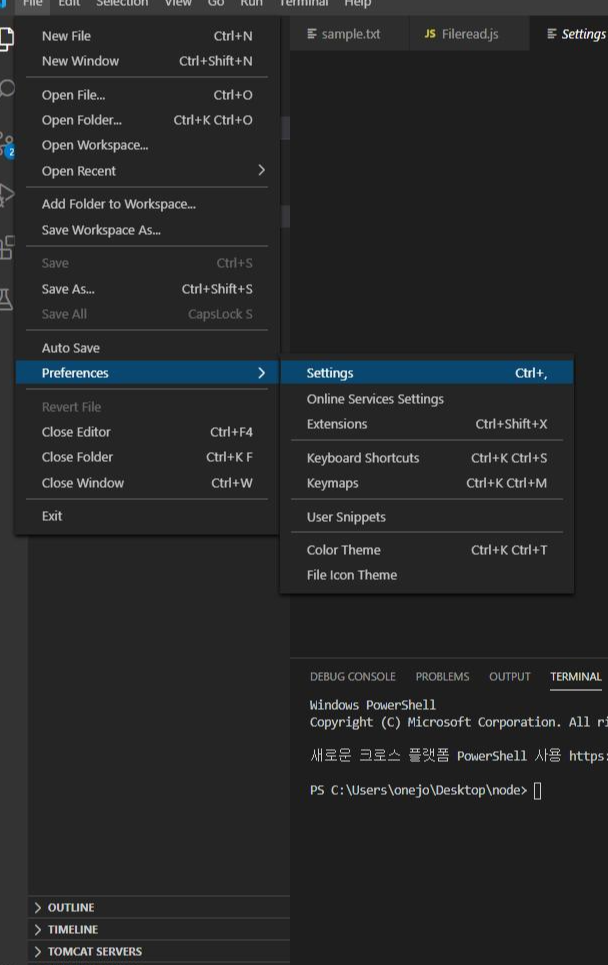
Task: Open the Edit menu in menu bar
Action: click(69, 4)
